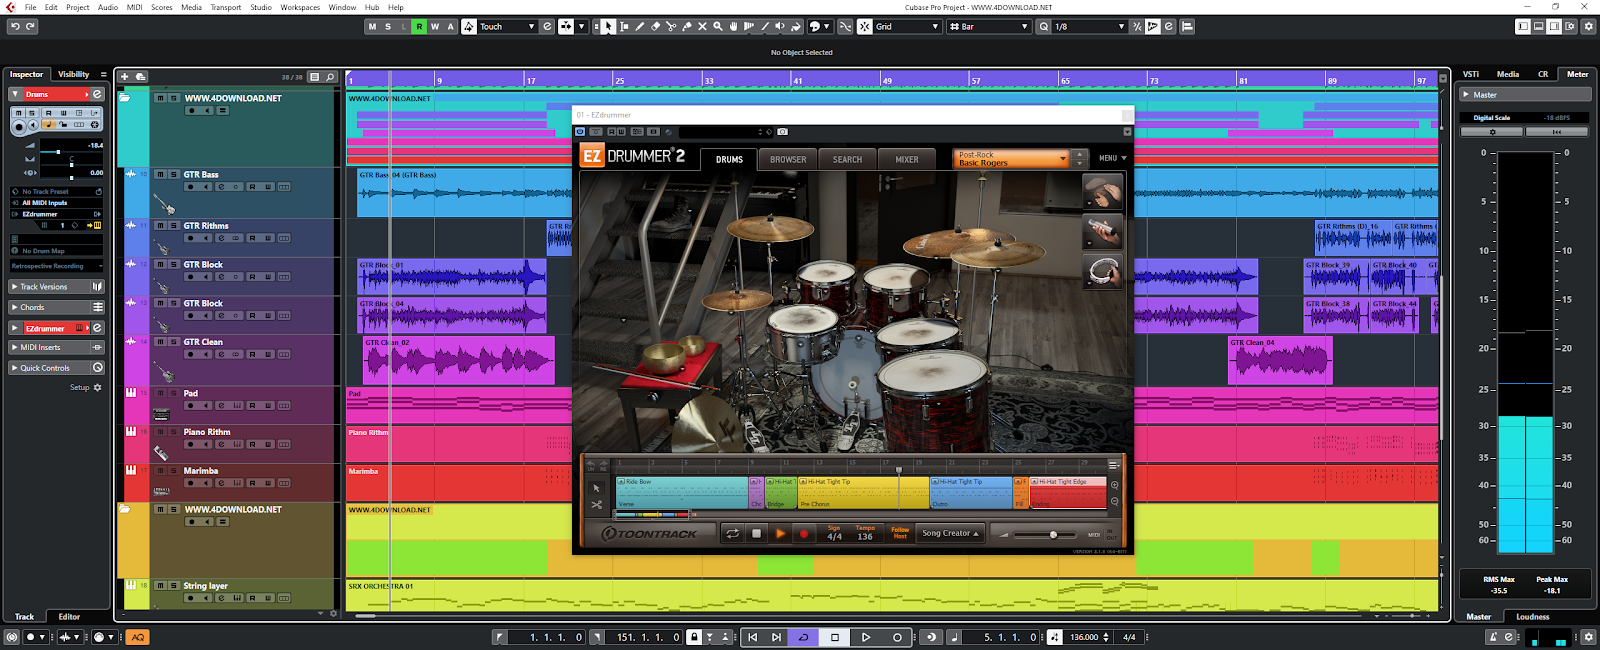Toggle global Solo S button in toolbar
This screenshot has height=650, width=1600.
[x=388, y=27]
